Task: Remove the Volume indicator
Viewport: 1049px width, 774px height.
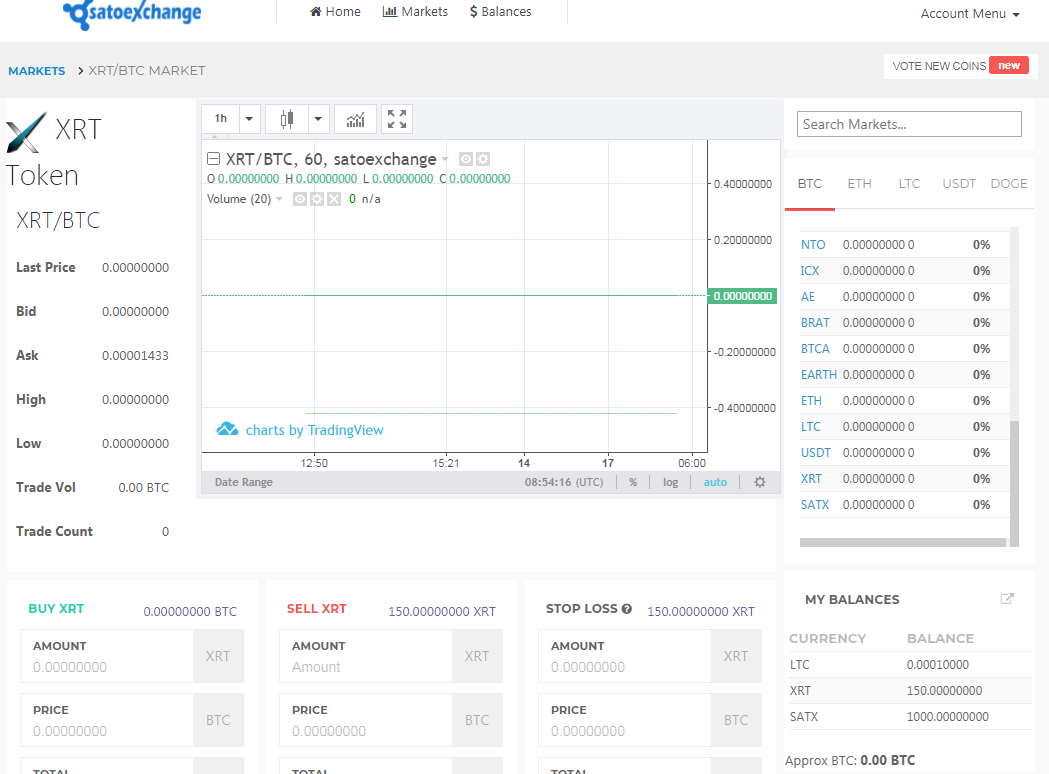Action: (334, 199)
